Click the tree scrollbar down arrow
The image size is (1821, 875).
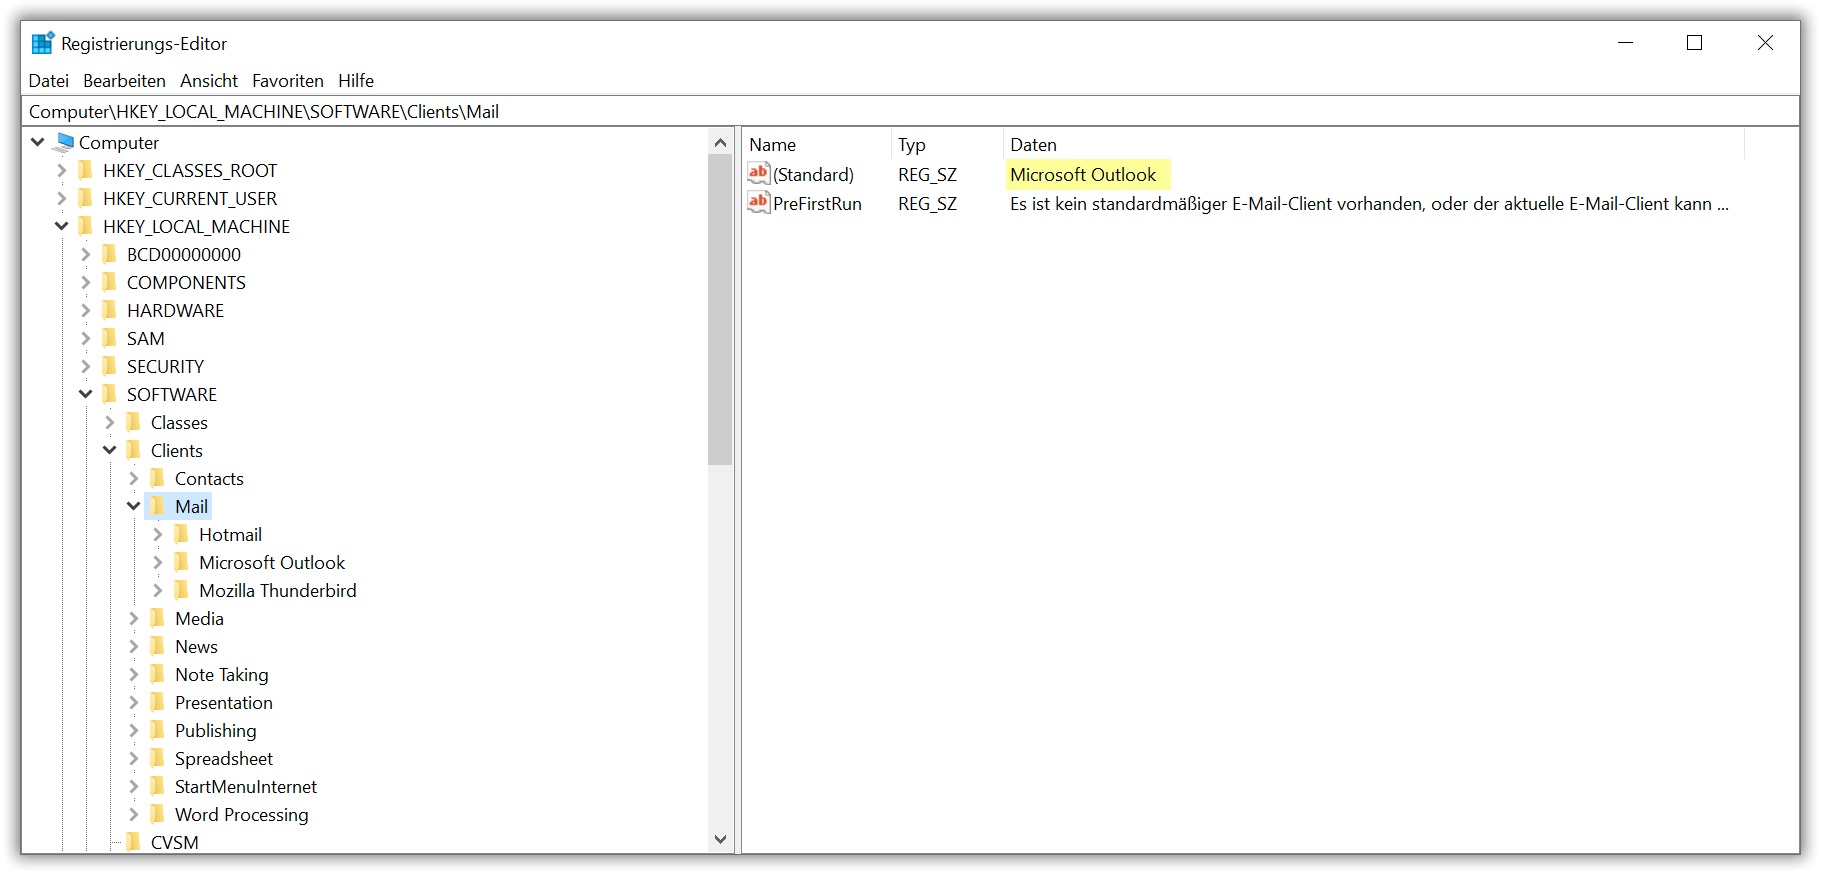click(x=720, y=840)
